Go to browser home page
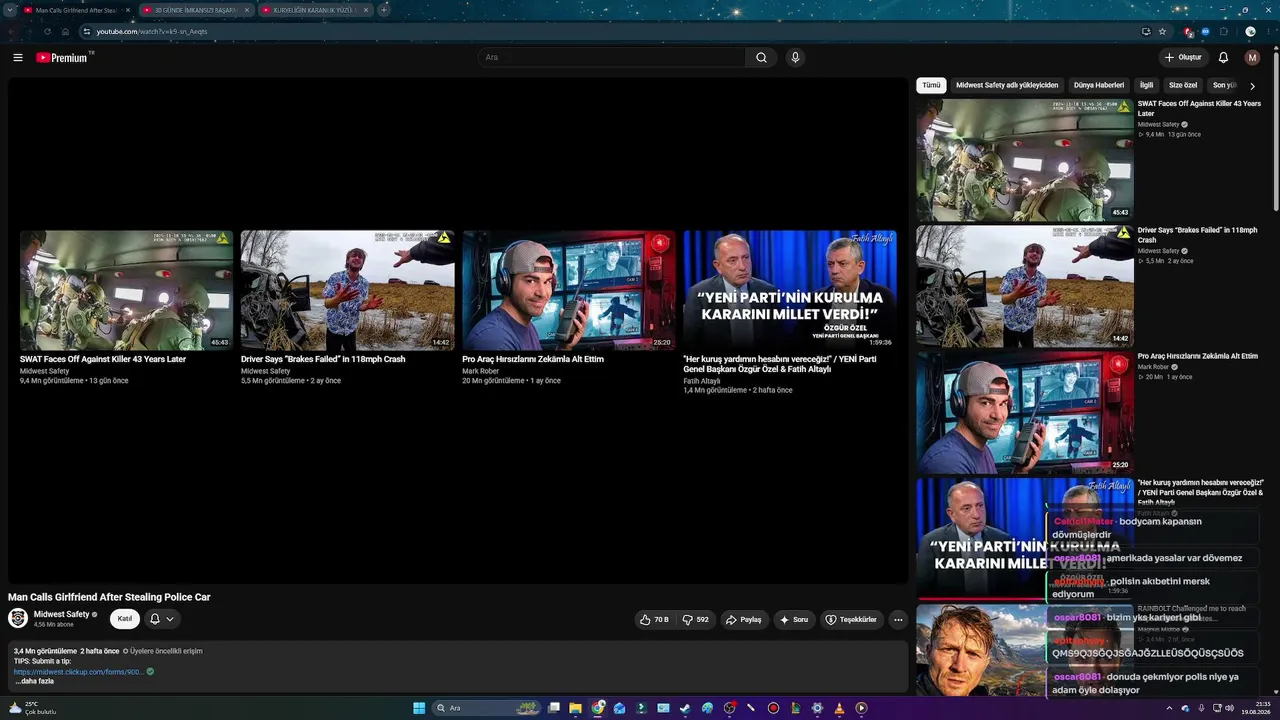 (x=66, y=31)
